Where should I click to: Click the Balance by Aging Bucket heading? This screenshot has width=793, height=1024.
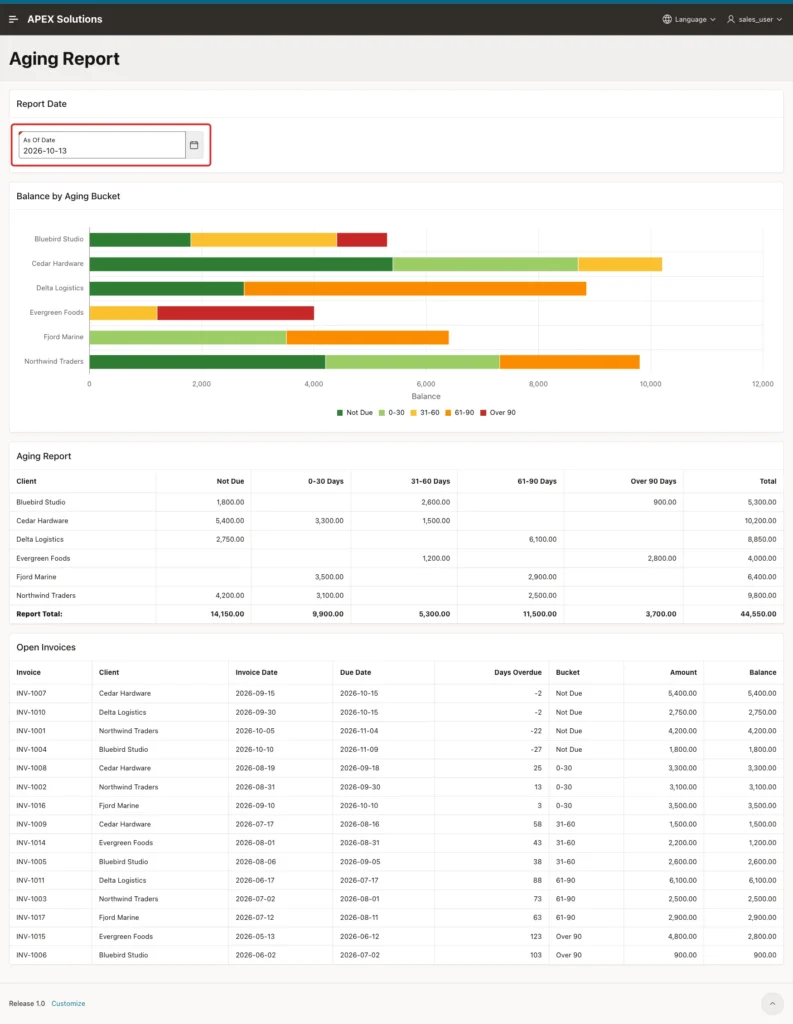click(x=68, y=196)
